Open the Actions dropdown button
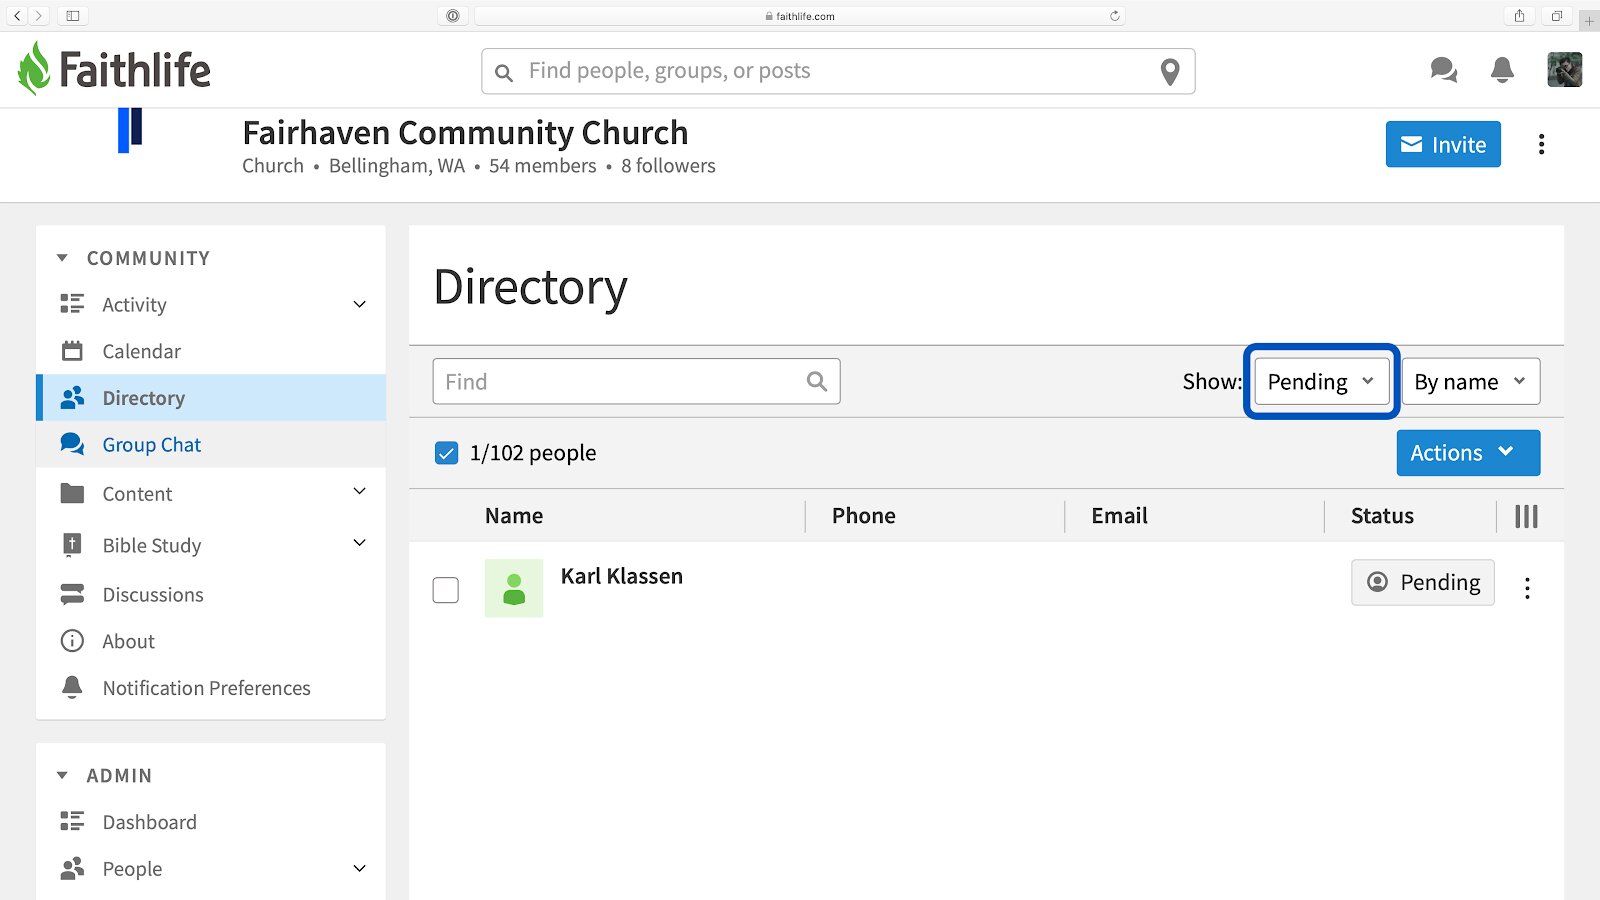The image size is (1600, 900). coord(1468,453)
